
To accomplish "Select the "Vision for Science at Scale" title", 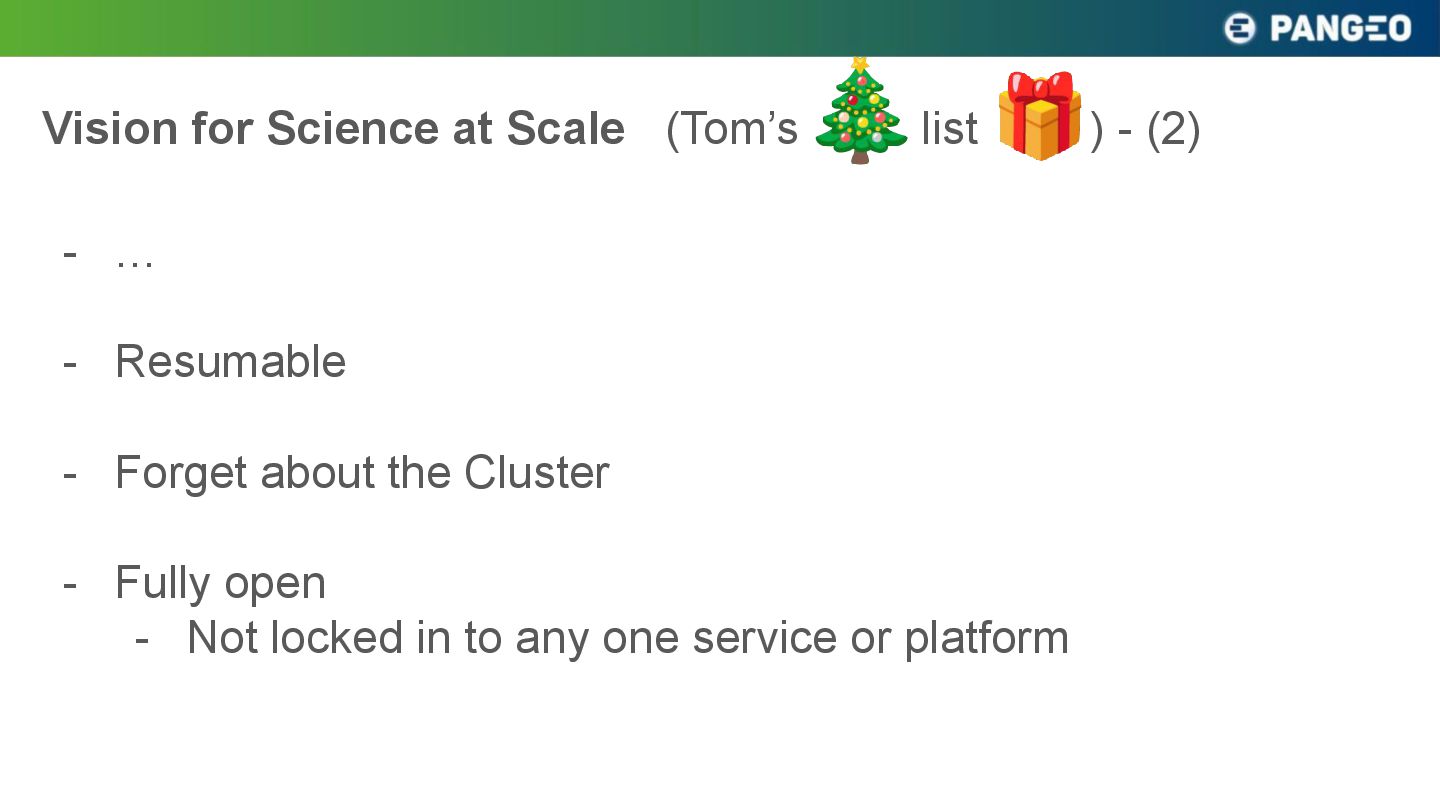I will pyautogui.click(x=334, y=129).
